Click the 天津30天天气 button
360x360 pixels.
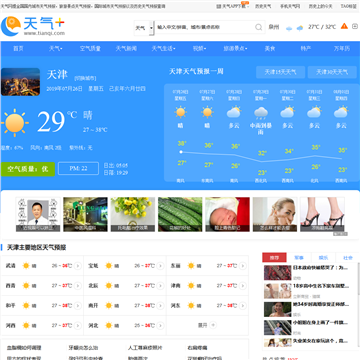coord(332,72)
